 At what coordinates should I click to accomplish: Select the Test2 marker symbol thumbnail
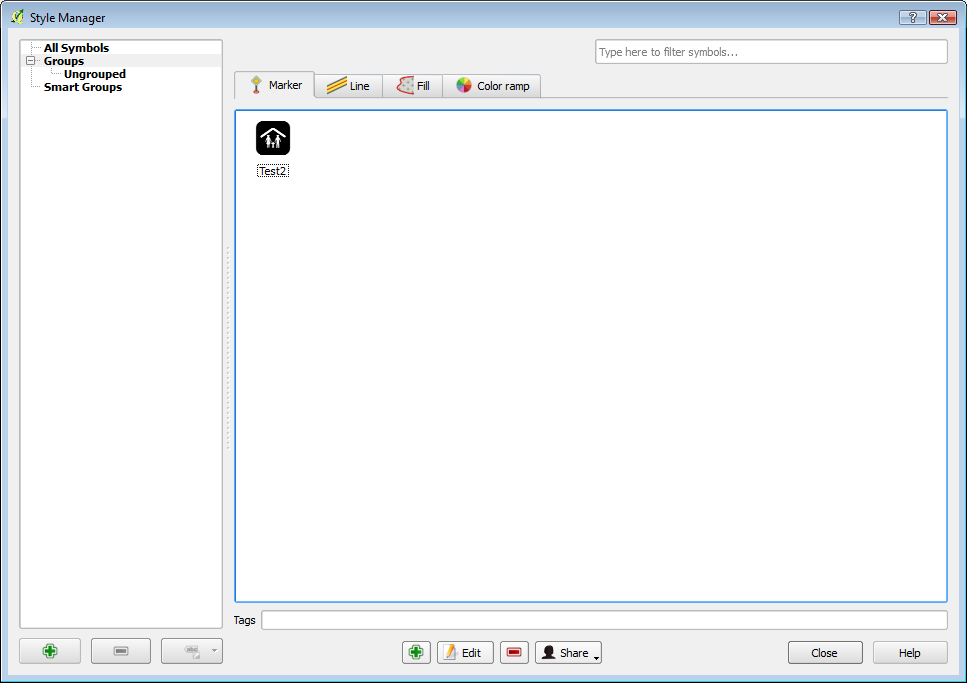(x=273, y=138)
